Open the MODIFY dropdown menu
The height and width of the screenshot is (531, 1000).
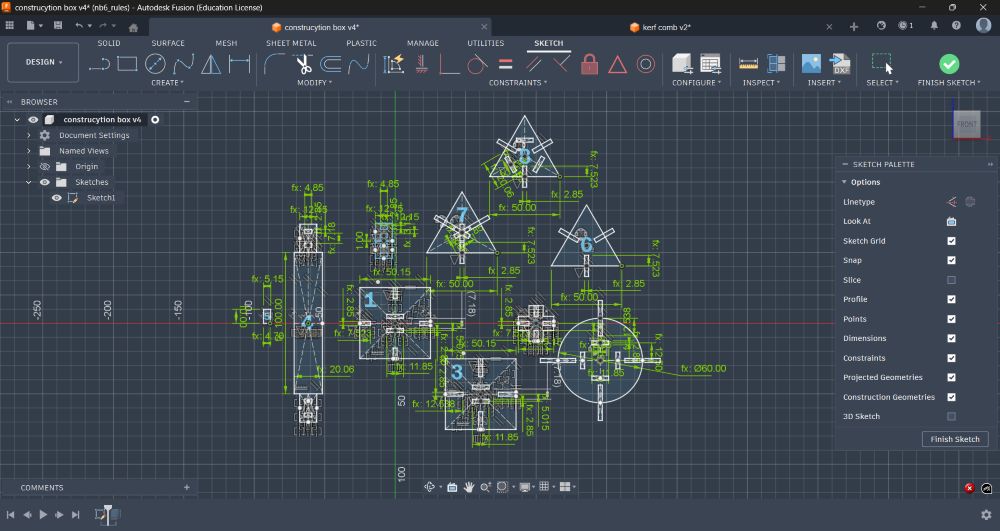[314, 83]
